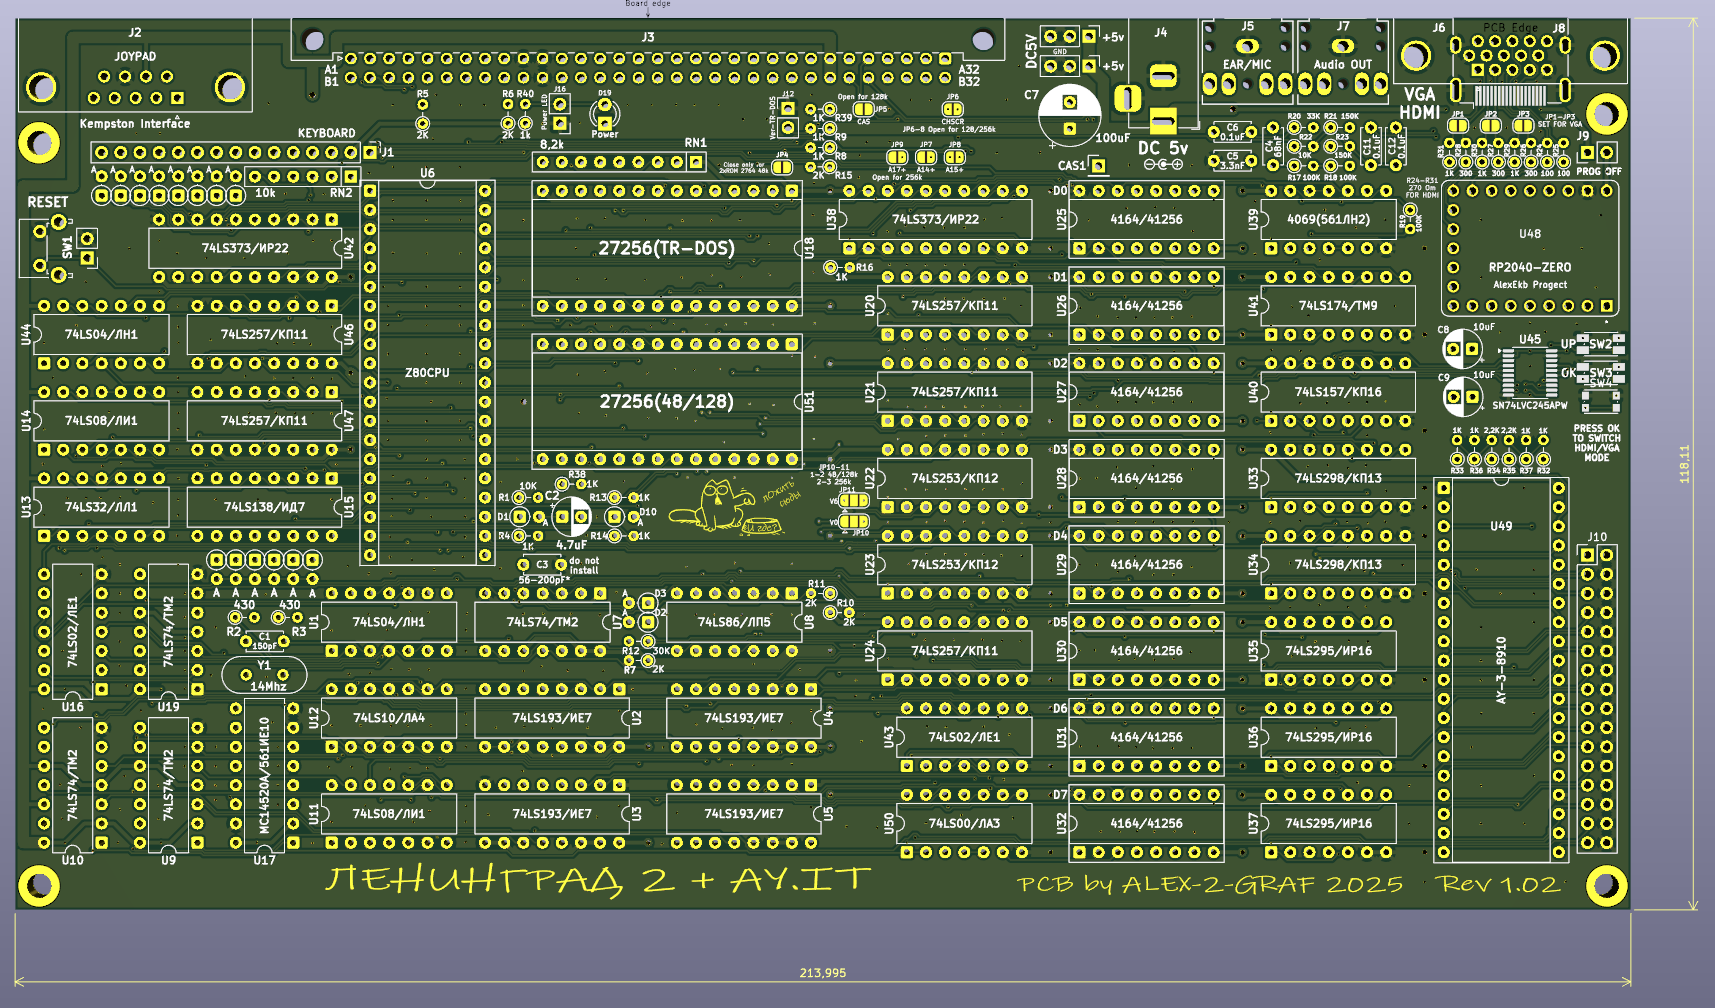The height and width of the screenshot is (1008, 1715).
Task: Click the cat drawing silkscreen graphic
Action: coord(718,505)
